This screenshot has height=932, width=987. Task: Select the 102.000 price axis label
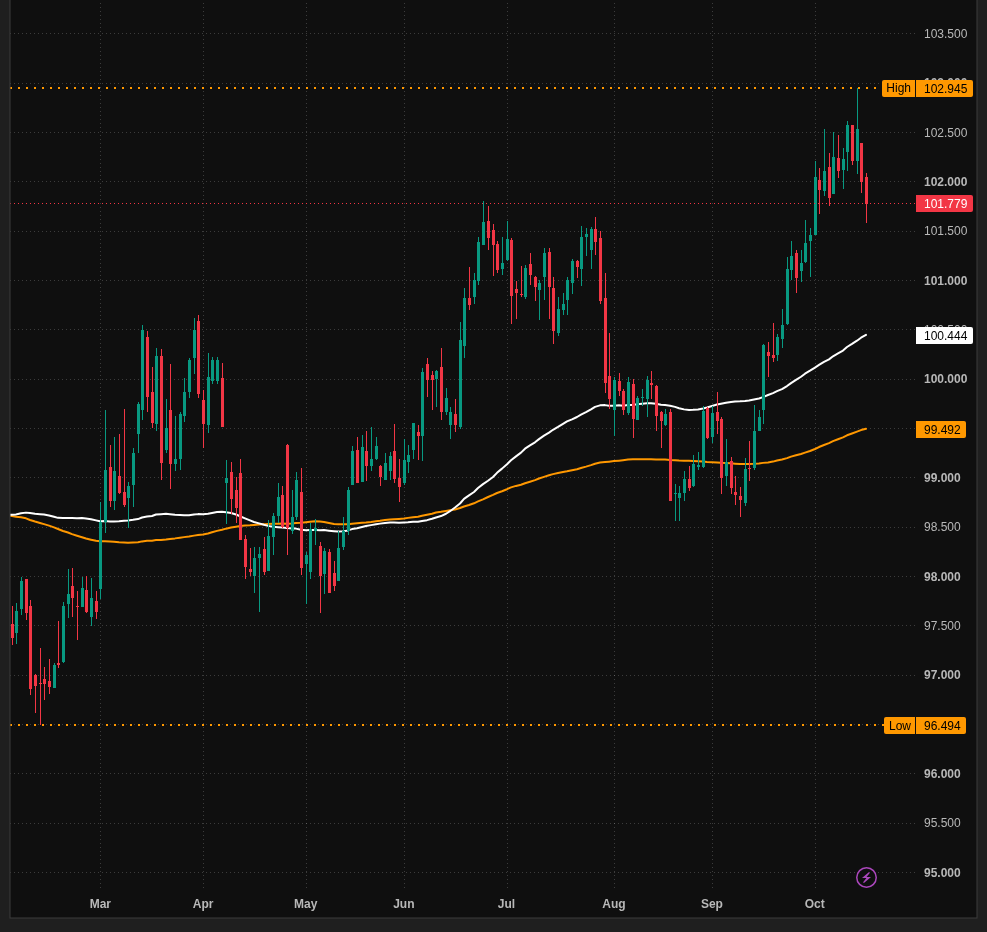pyautogui.click(x=945, y=182)
